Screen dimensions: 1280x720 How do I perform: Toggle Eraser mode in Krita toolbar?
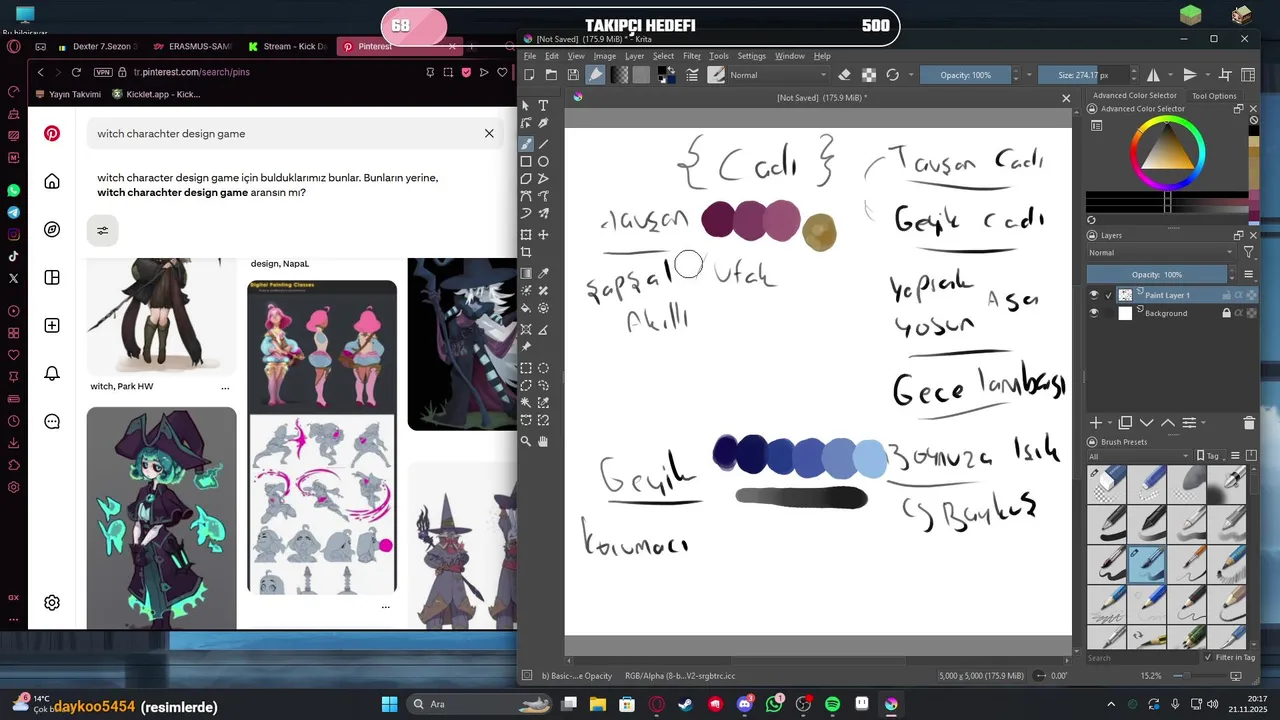(844, 75)
